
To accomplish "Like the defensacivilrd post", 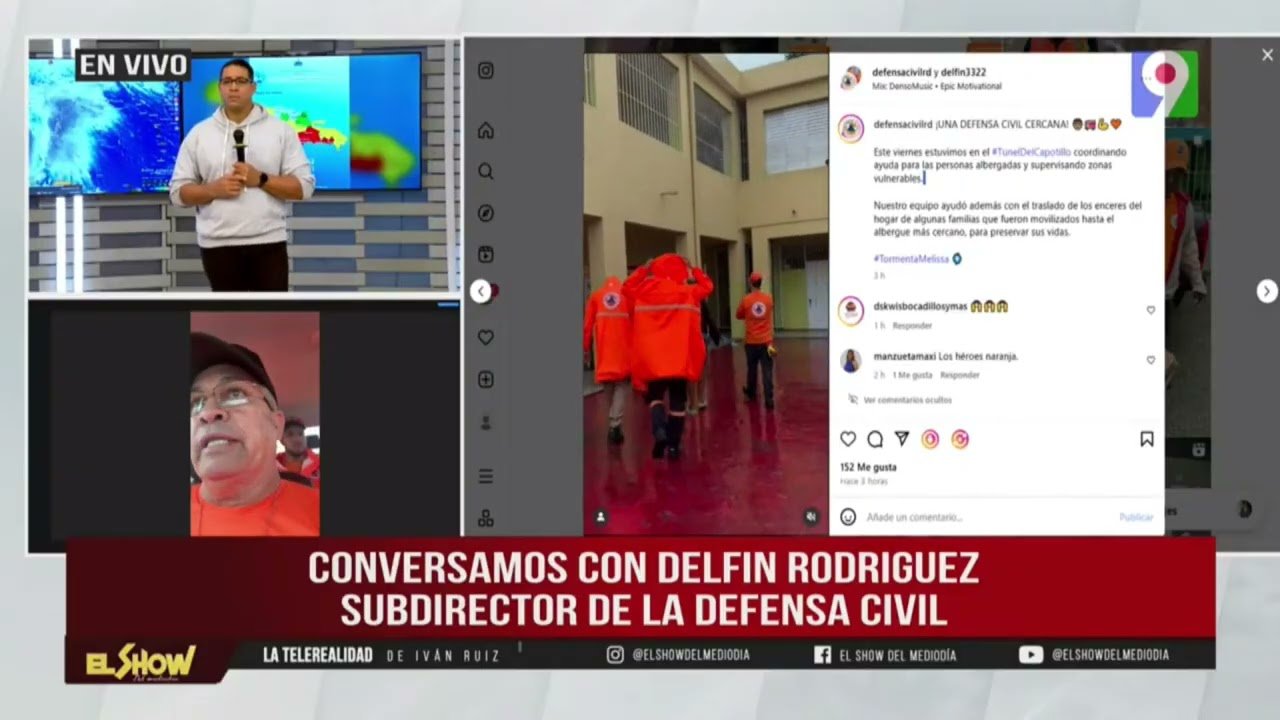I will click(x=848, y=439).
